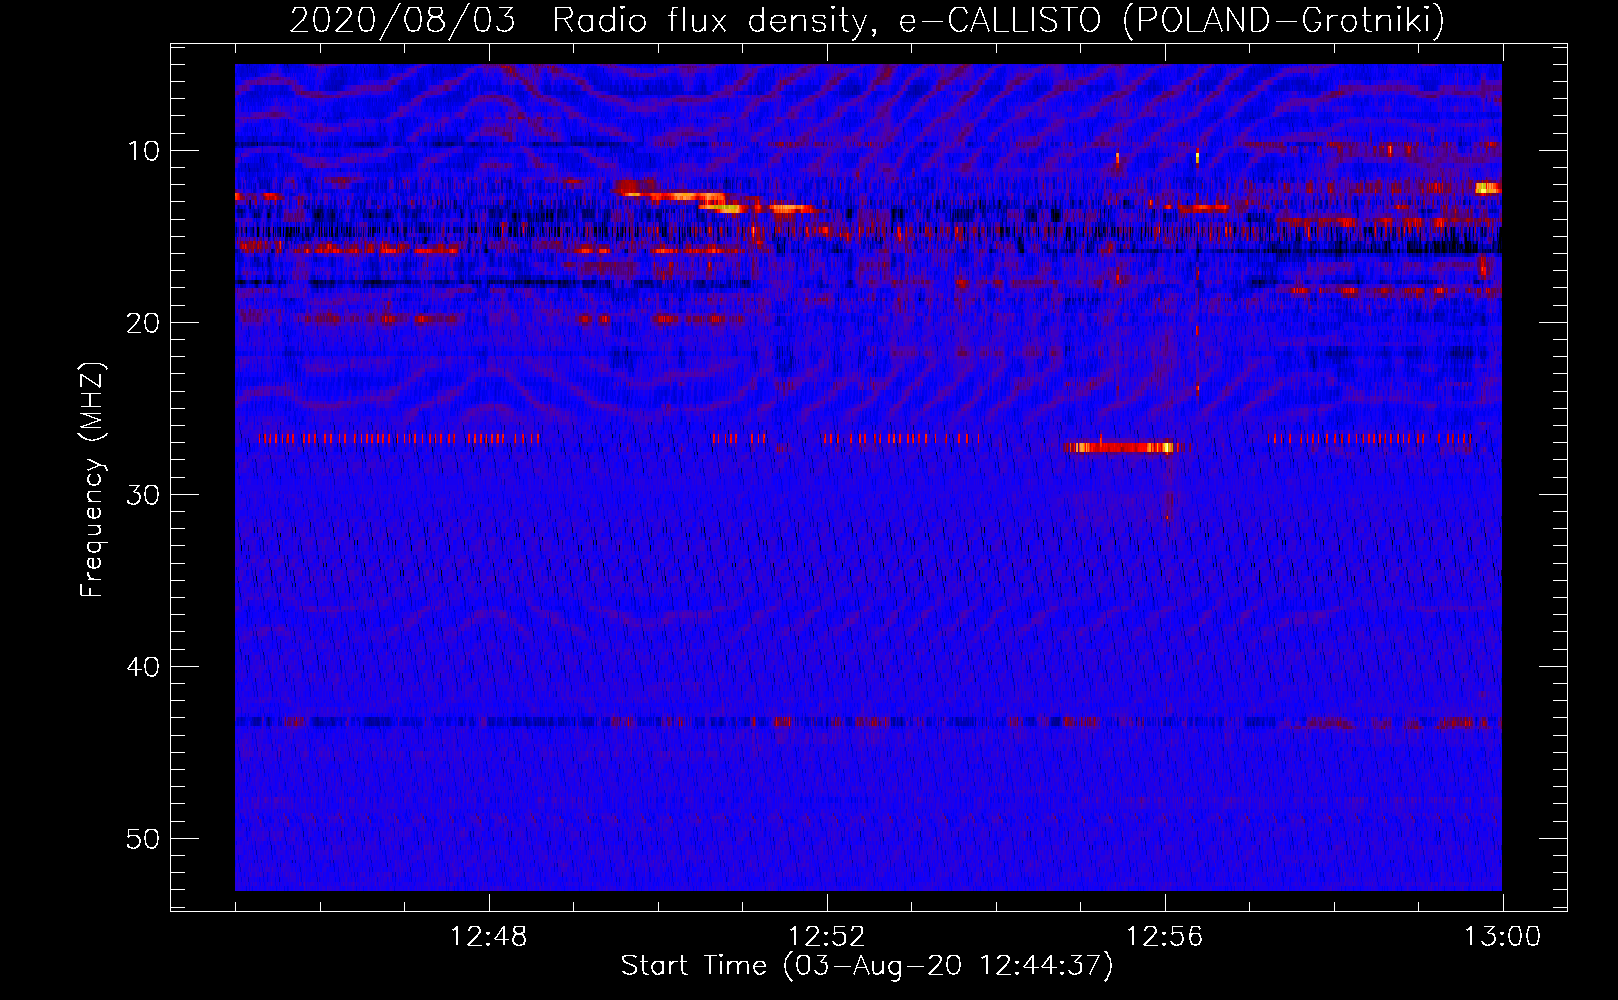Image resolution: width=1618 pixels, height=1000 pixels.
Task: Click the Frequency (MHZ) axis label
Action: 92,479
